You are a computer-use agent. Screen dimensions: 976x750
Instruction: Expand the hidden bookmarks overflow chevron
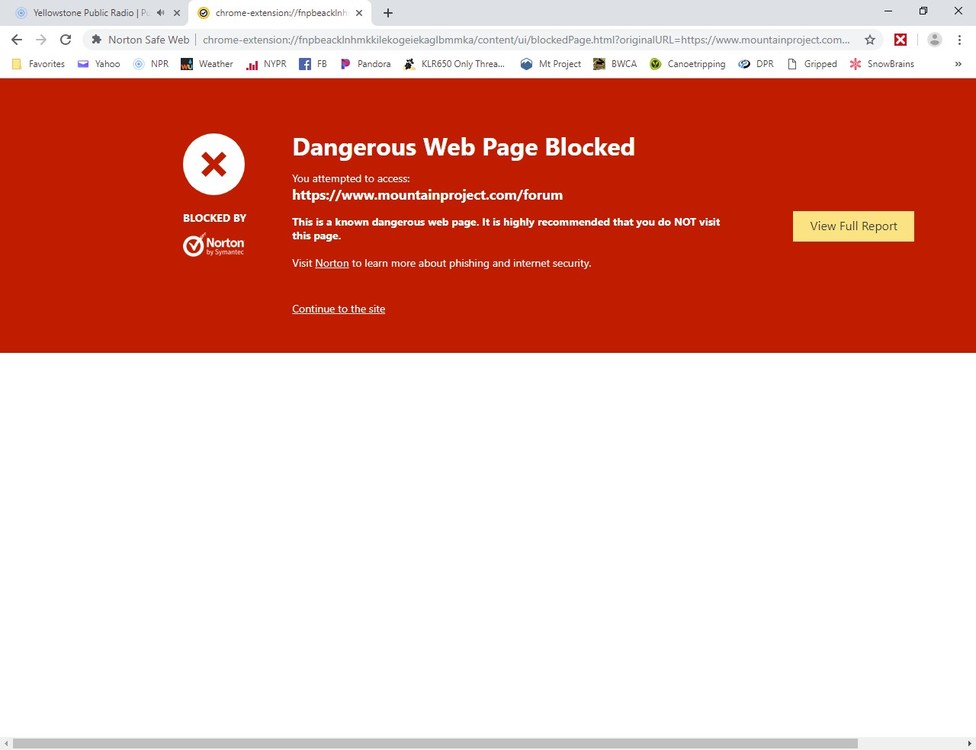tap(958, 63)
